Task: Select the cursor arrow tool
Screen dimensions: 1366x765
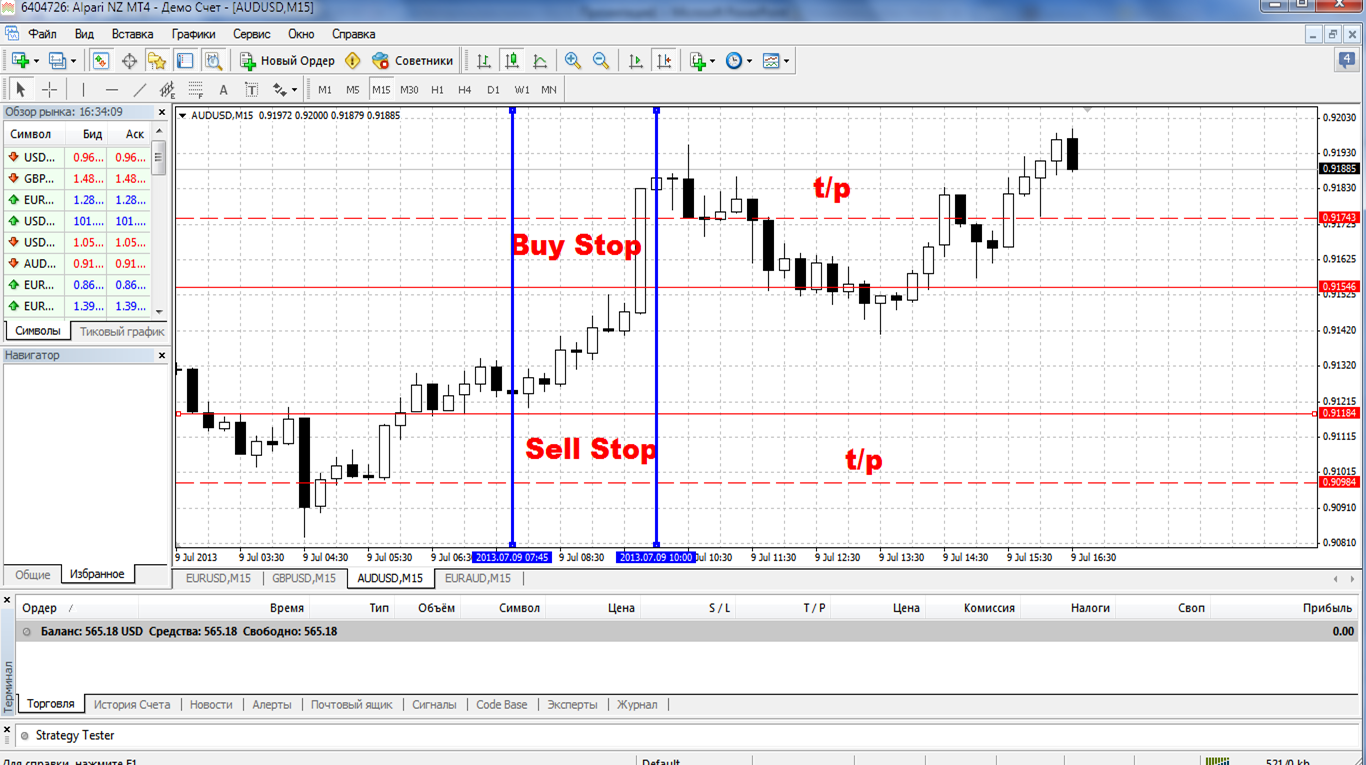Action: tap(21, 89)
